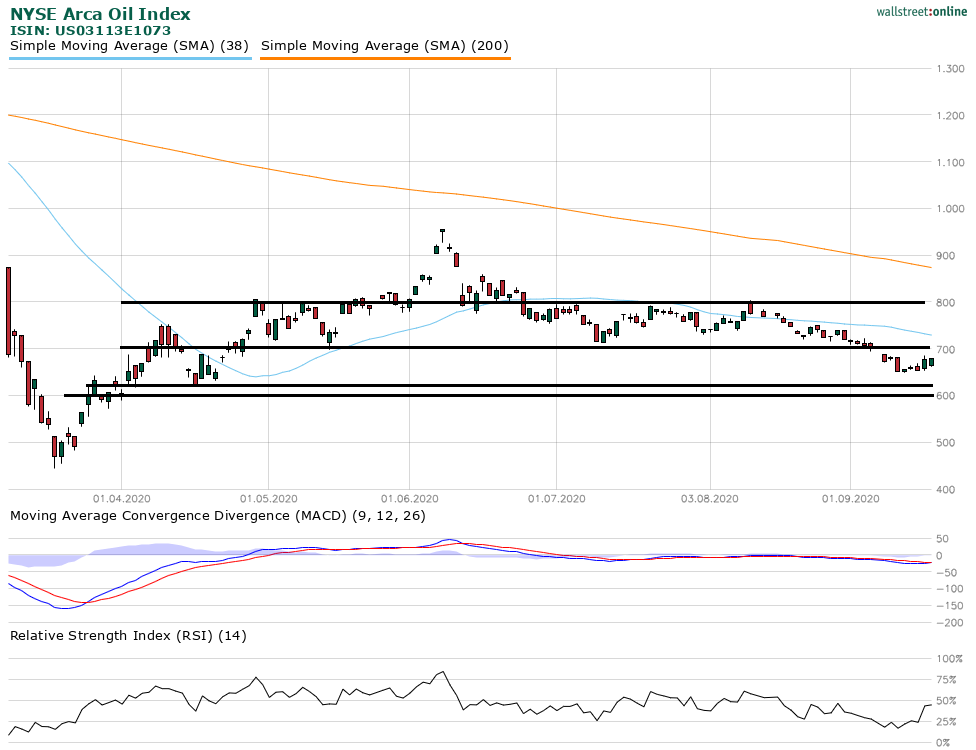976x750 pixels.
Task: Click the 1.300 price axis label
Action: click(949, 69)
